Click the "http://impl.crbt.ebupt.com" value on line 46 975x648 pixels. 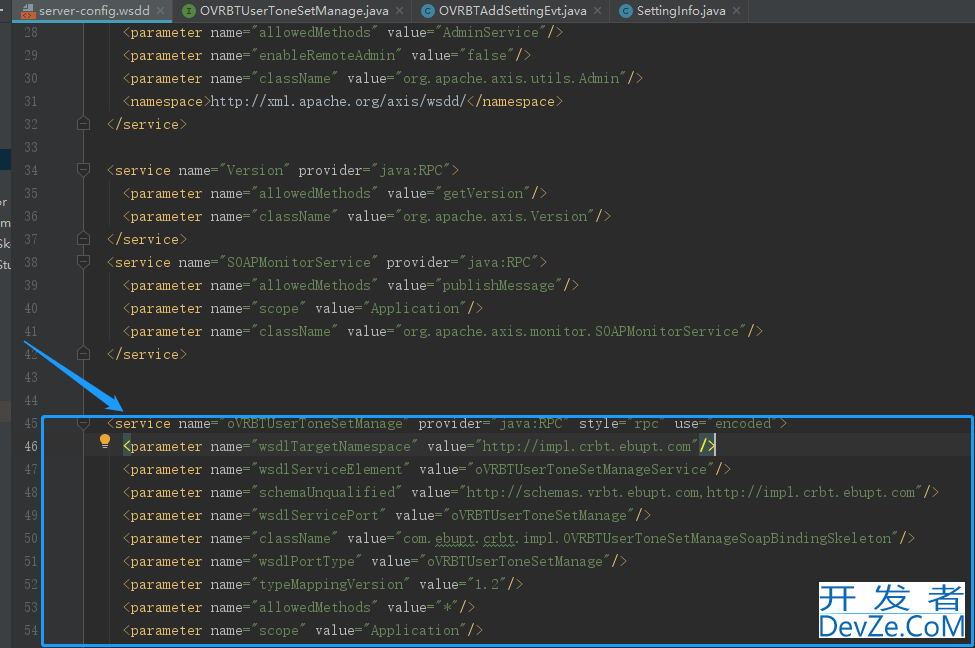pos(586,447)
